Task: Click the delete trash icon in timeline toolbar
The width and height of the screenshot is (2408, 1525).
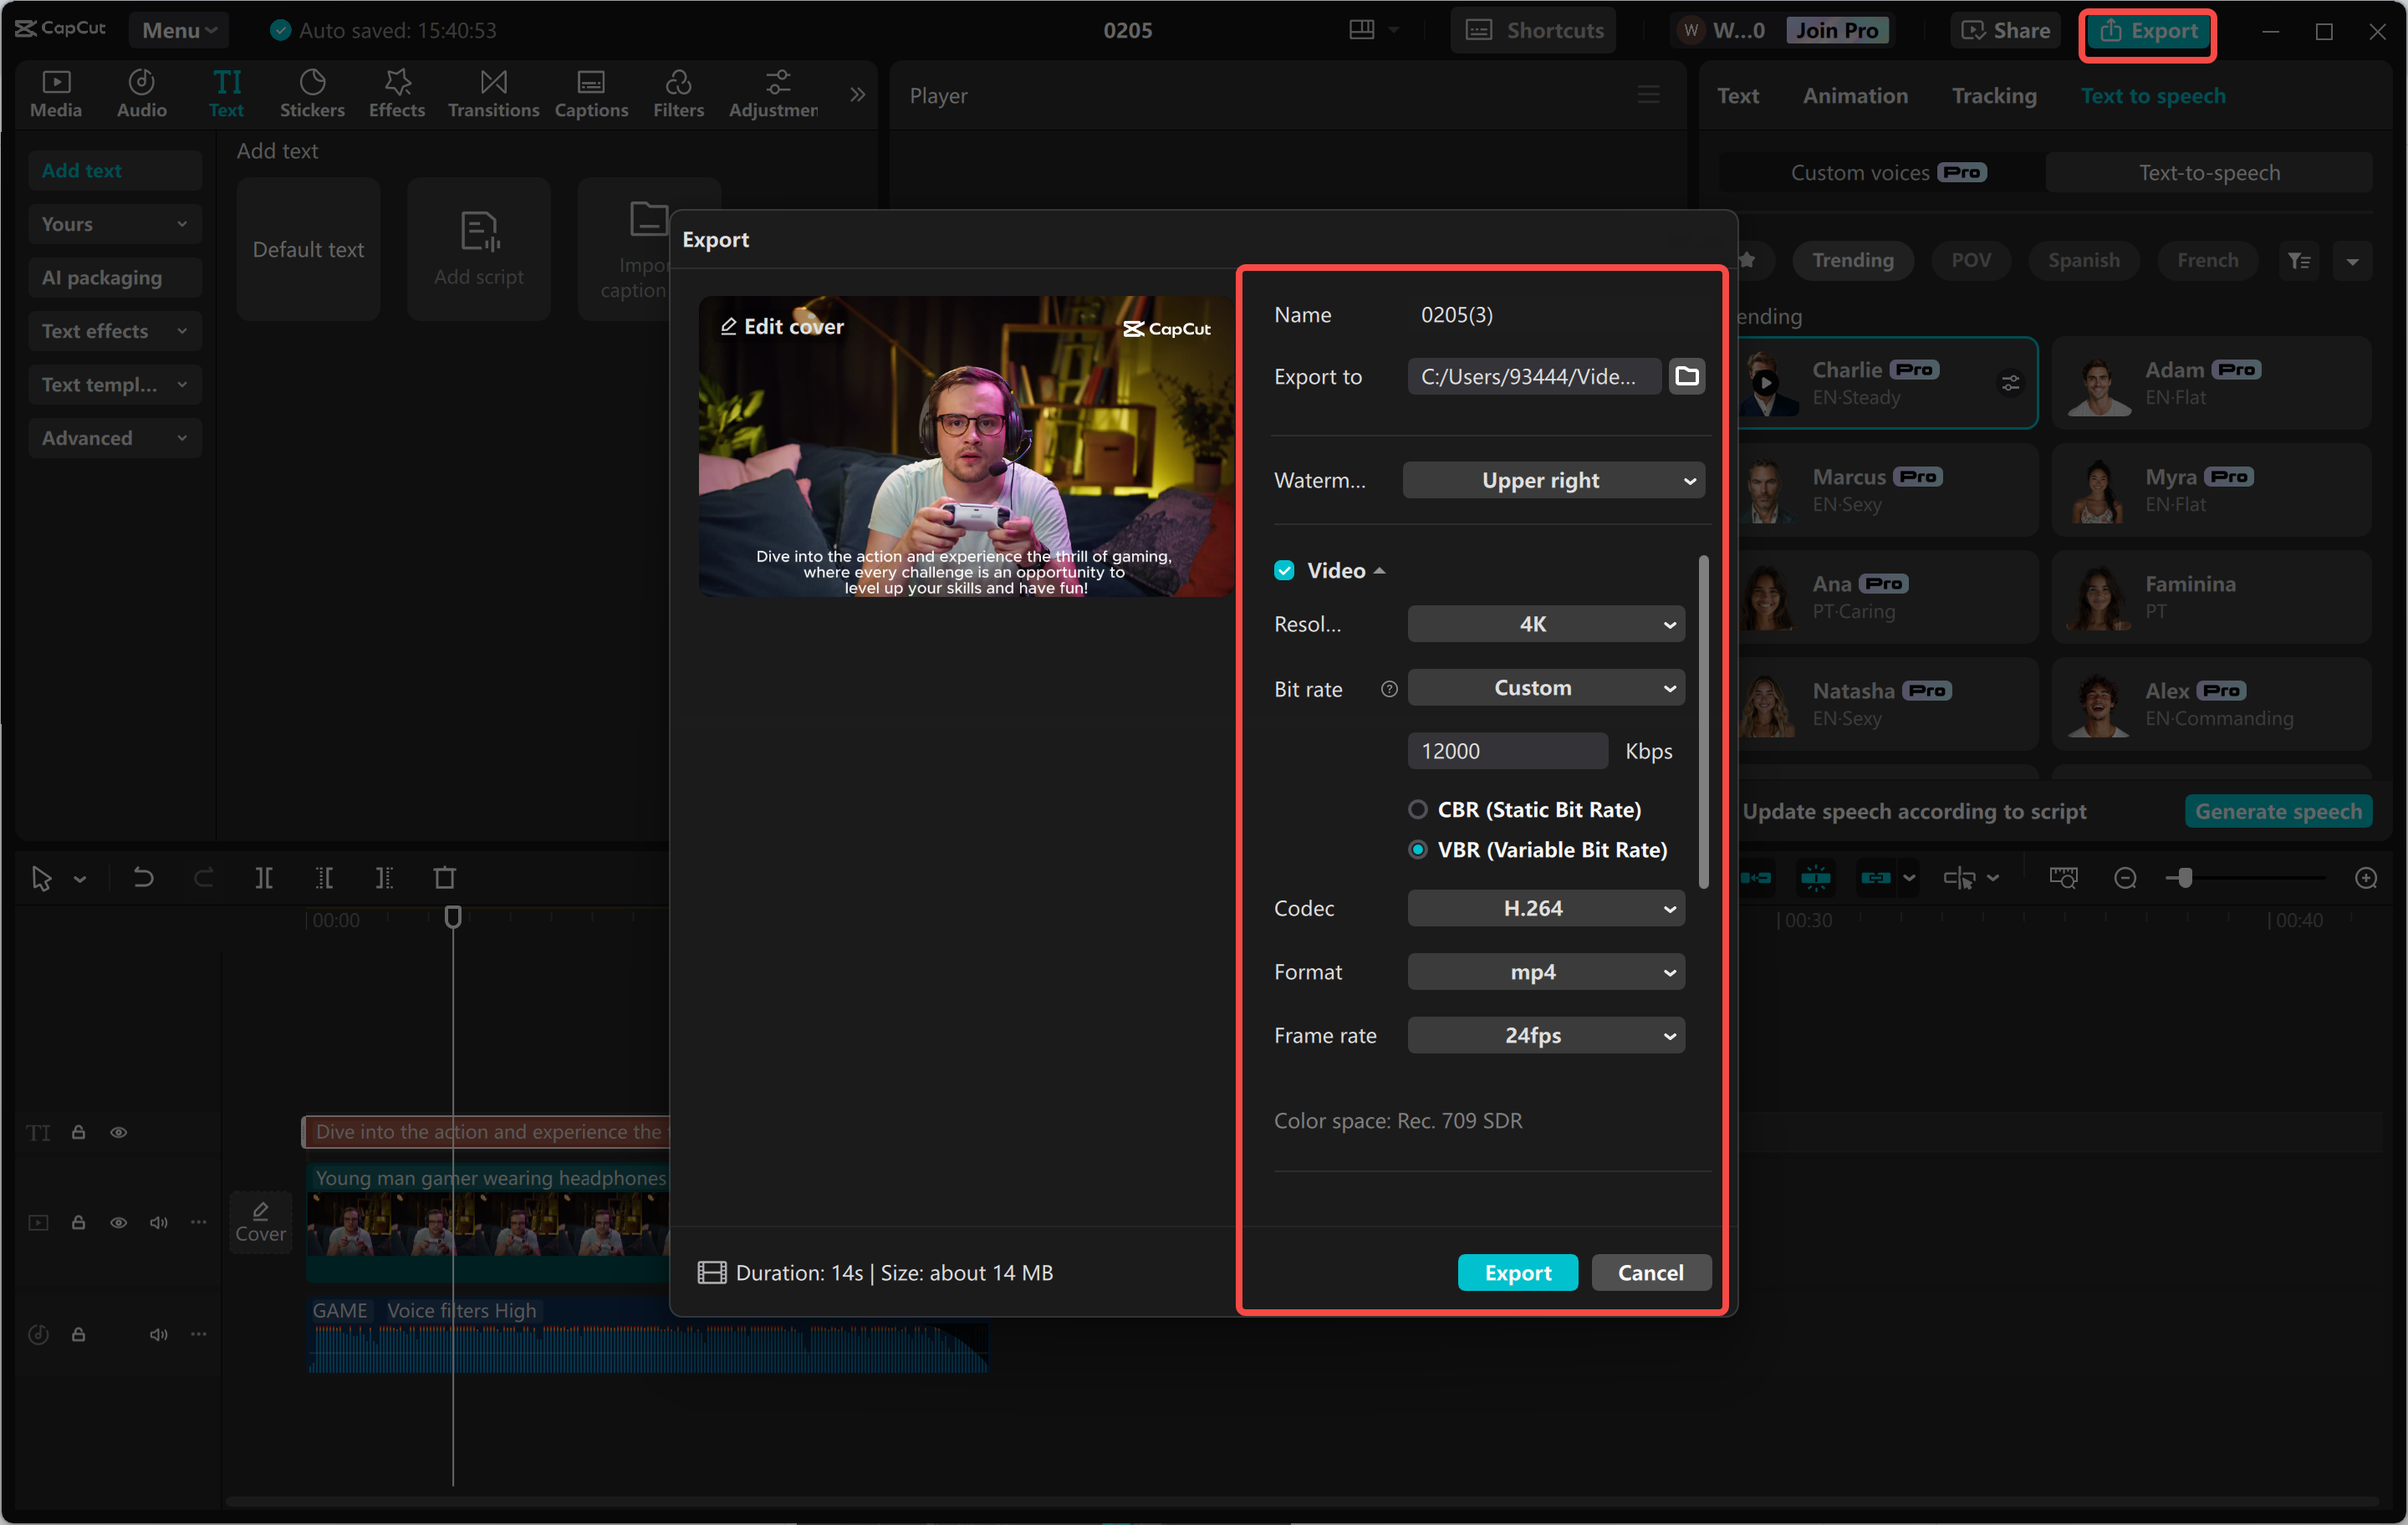Action: point(444,878)
